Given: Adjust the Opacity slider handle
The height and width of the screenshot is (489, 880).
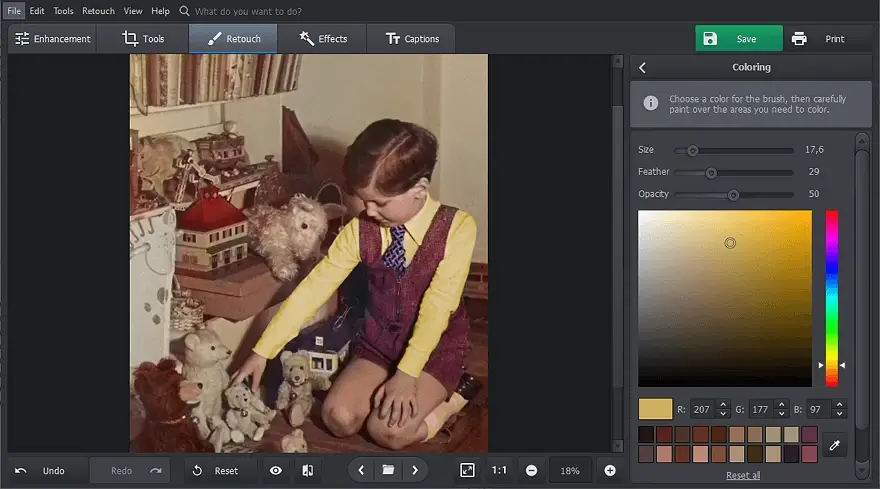Looking at the screenshot, I should [x=733, y=195].
